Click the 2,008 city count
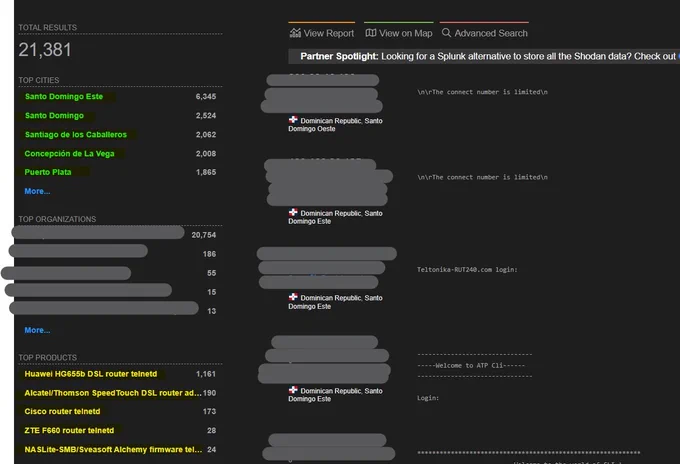The image size is (680, 464). [x=206, y=154]
